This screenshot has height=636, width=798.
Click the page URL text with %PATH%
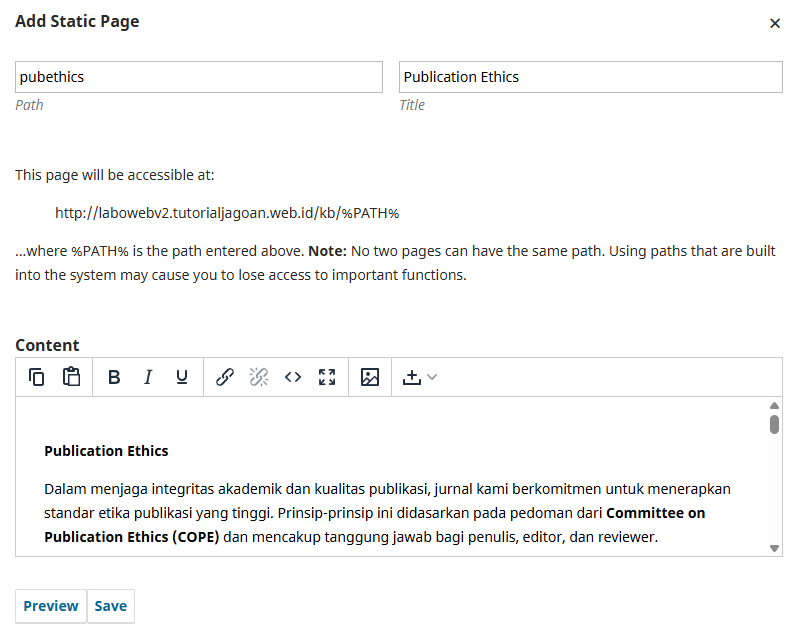coord(227,213)
